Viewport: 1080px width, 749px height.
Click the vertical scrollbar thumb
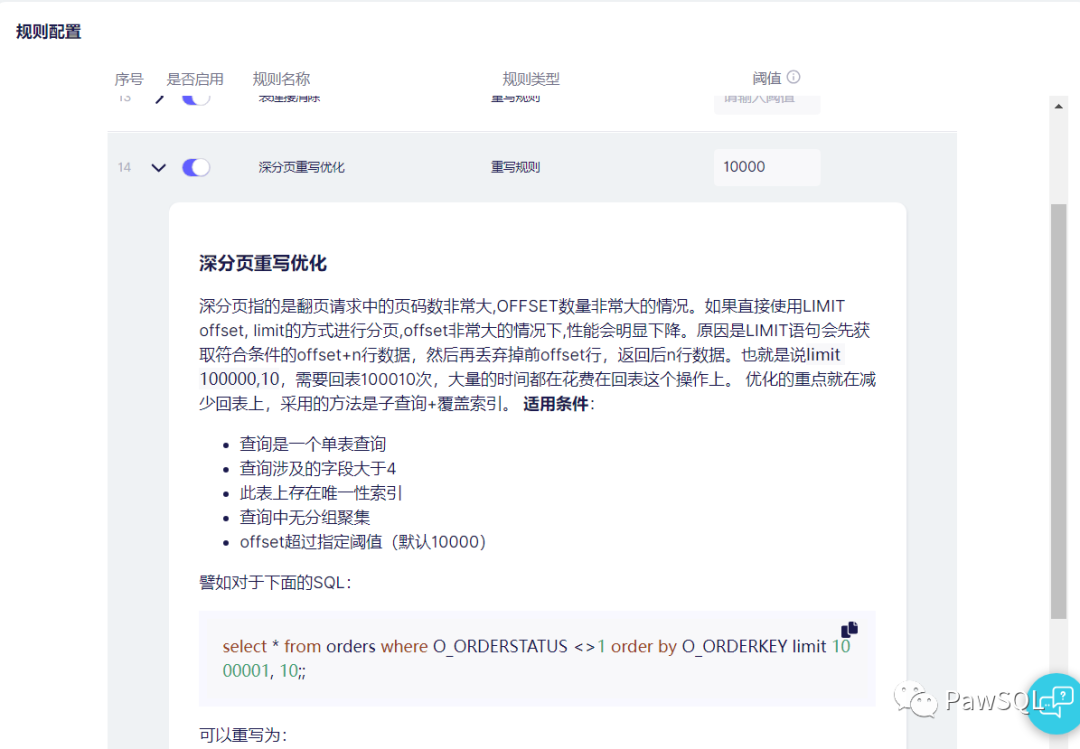point(1059,410)
